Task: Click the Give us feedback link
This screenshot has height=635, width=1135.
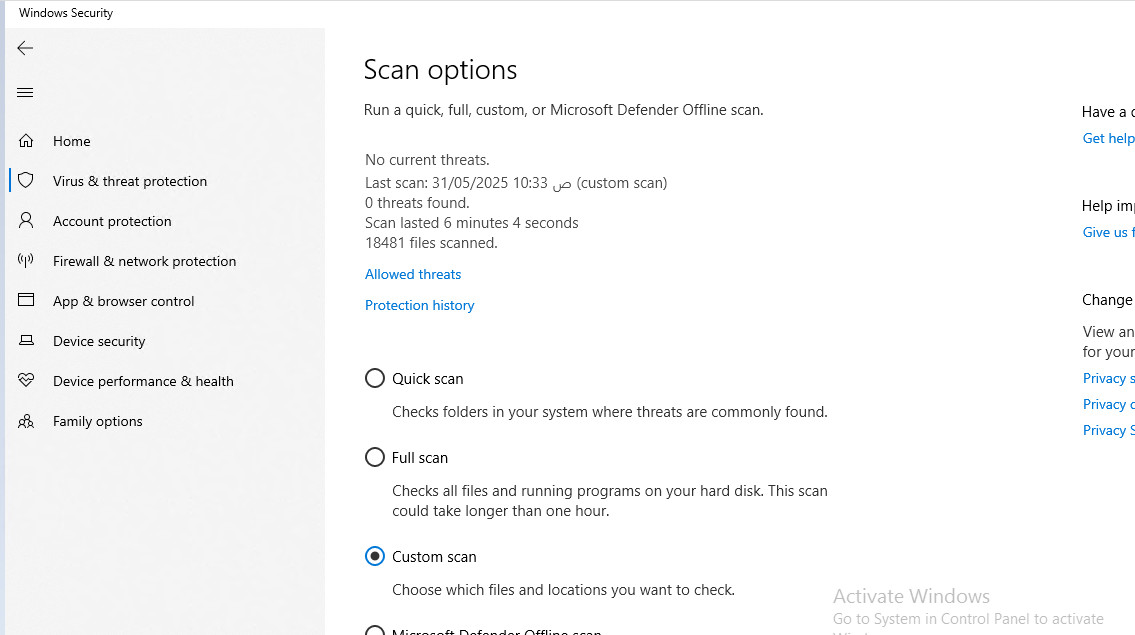Action: point(1108,232)
